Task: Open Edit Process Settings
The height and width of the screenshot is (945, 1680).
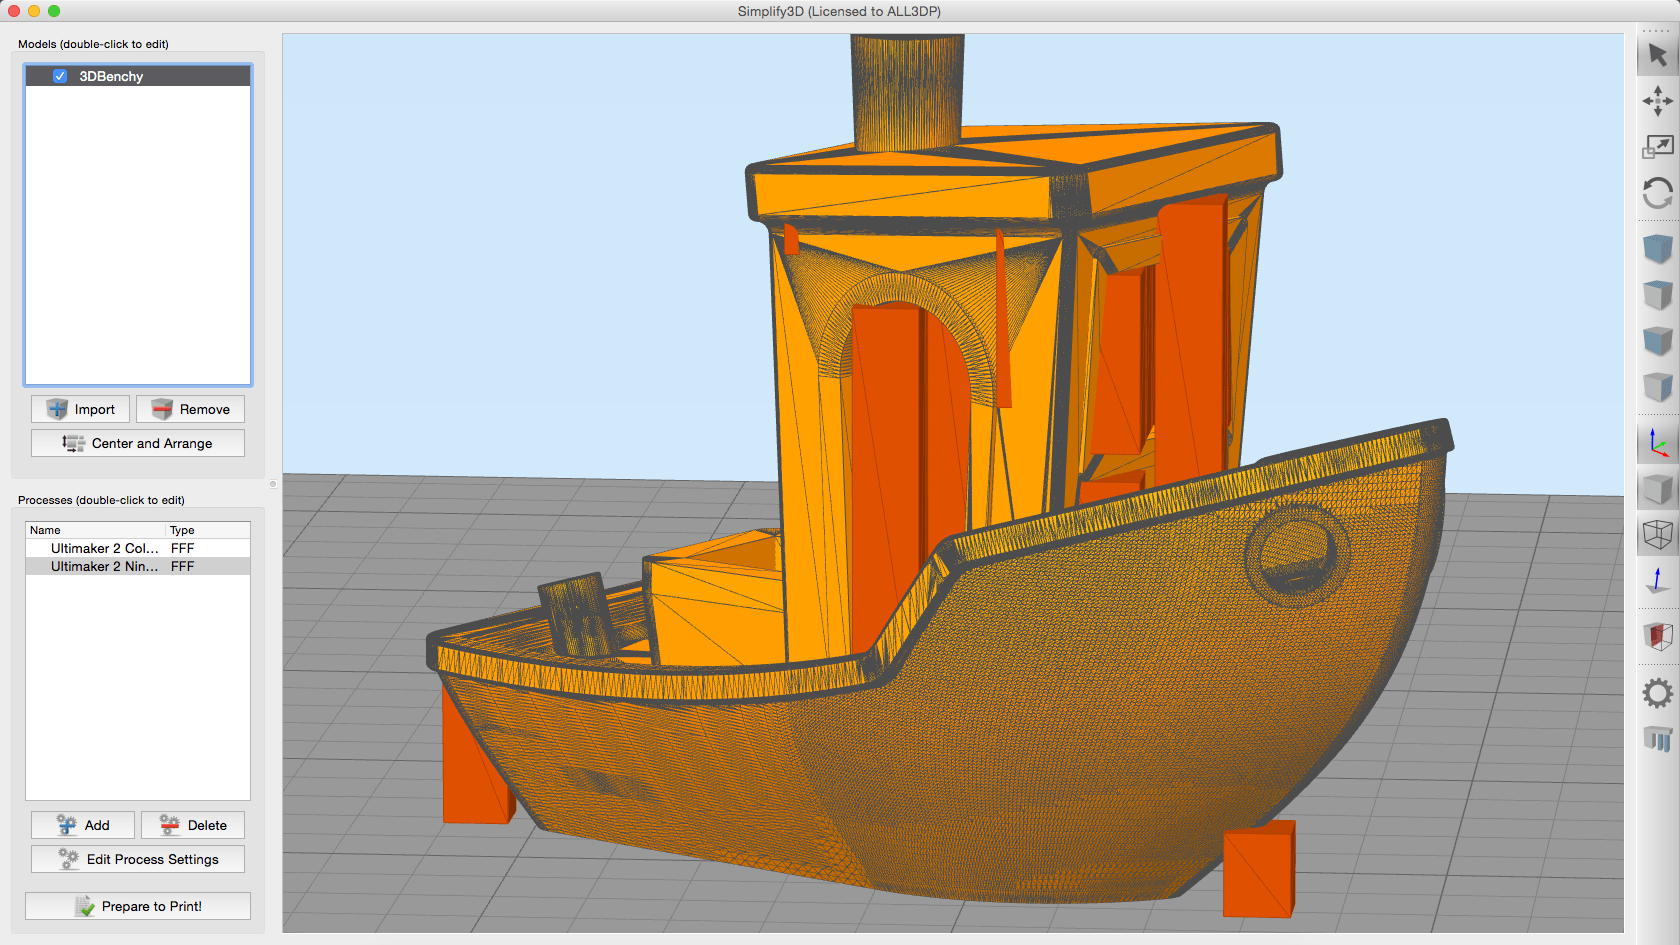Action: point(138,859)
